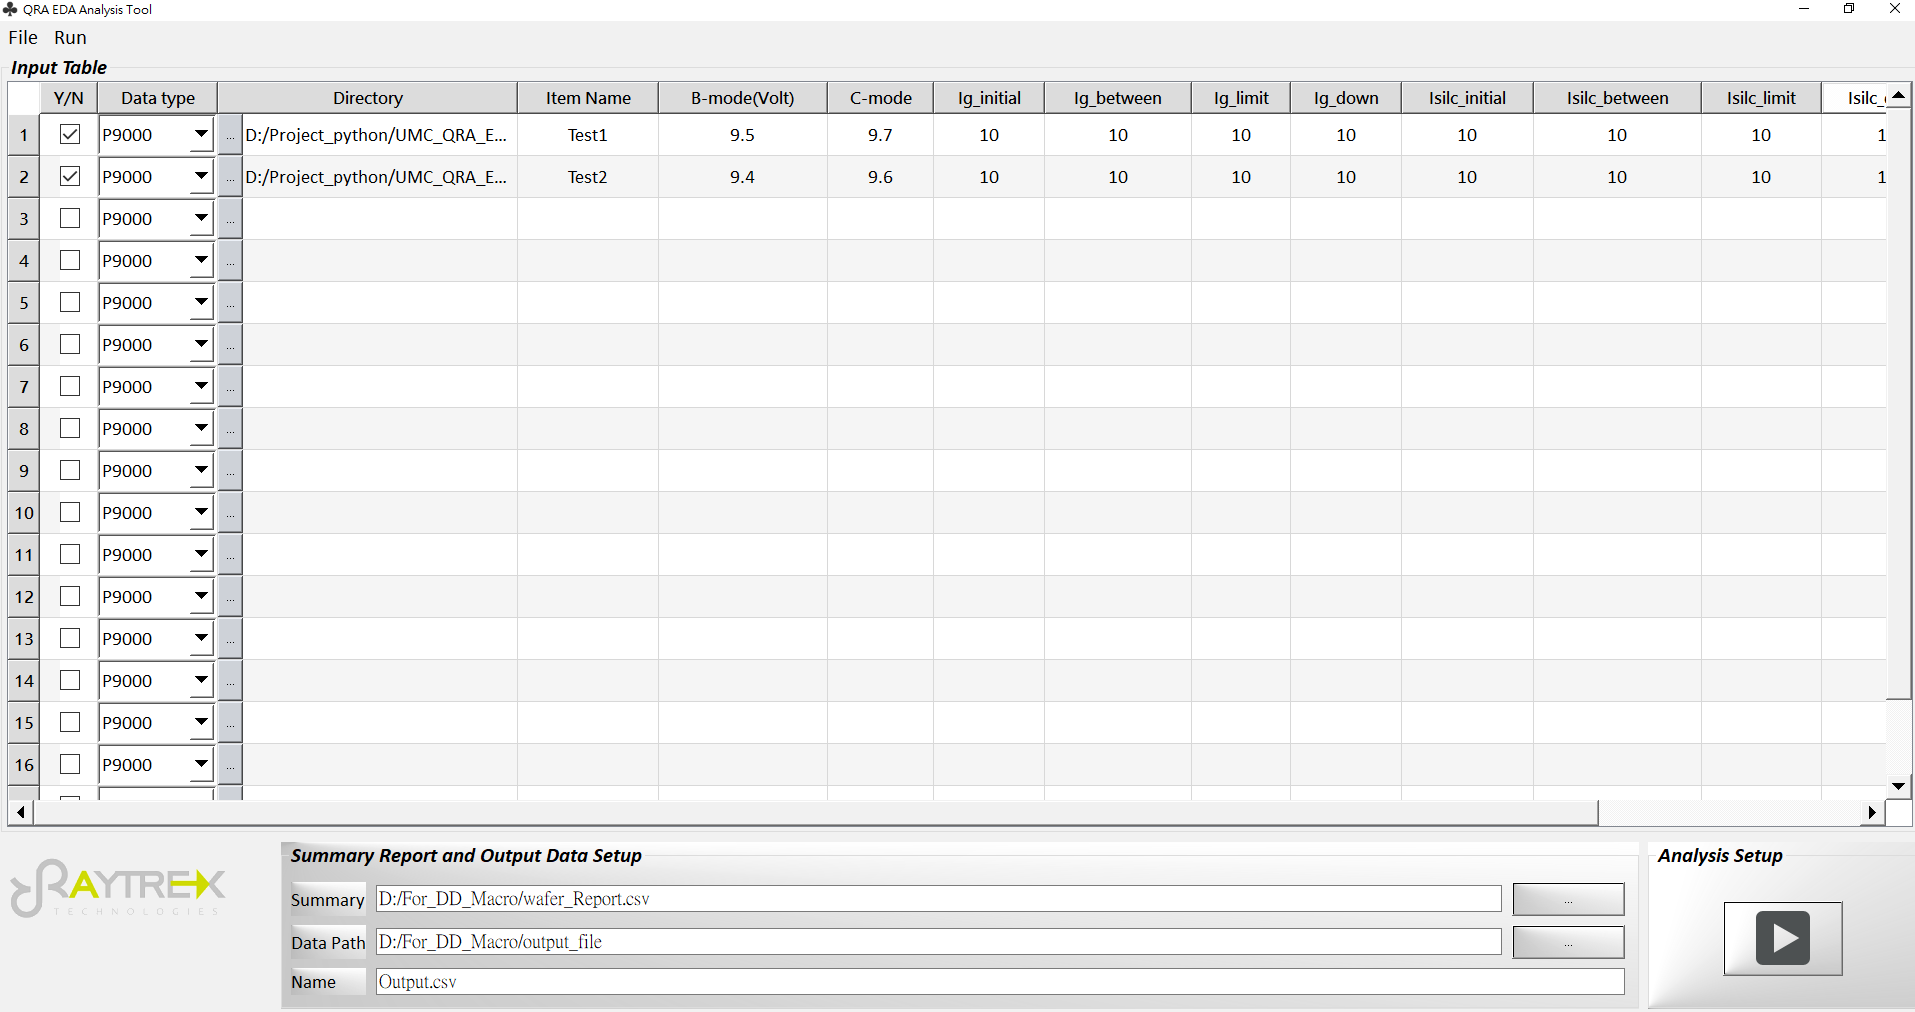Viewport: 1915px width, 1012px height.
Task: Toggle the row 16 Y/N checkbox
Action: (x=70, y=764)
